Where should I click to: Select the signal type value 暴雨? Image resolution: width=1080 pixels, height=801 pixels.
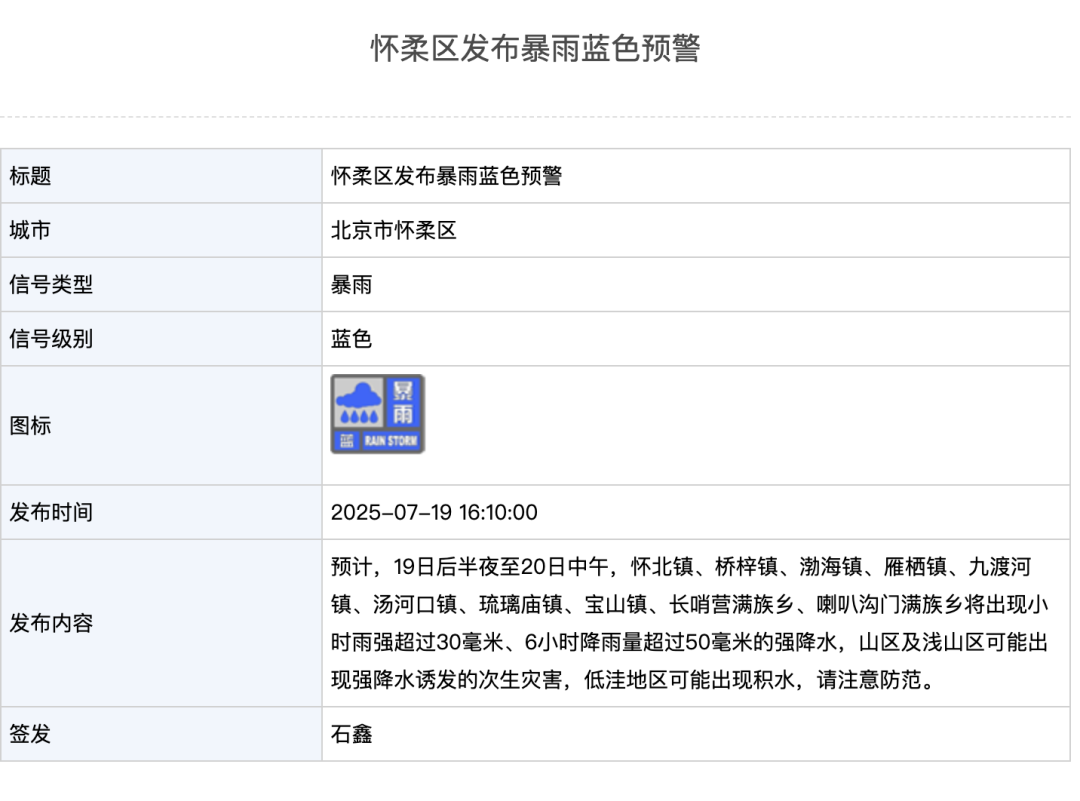tap(351, 284)
